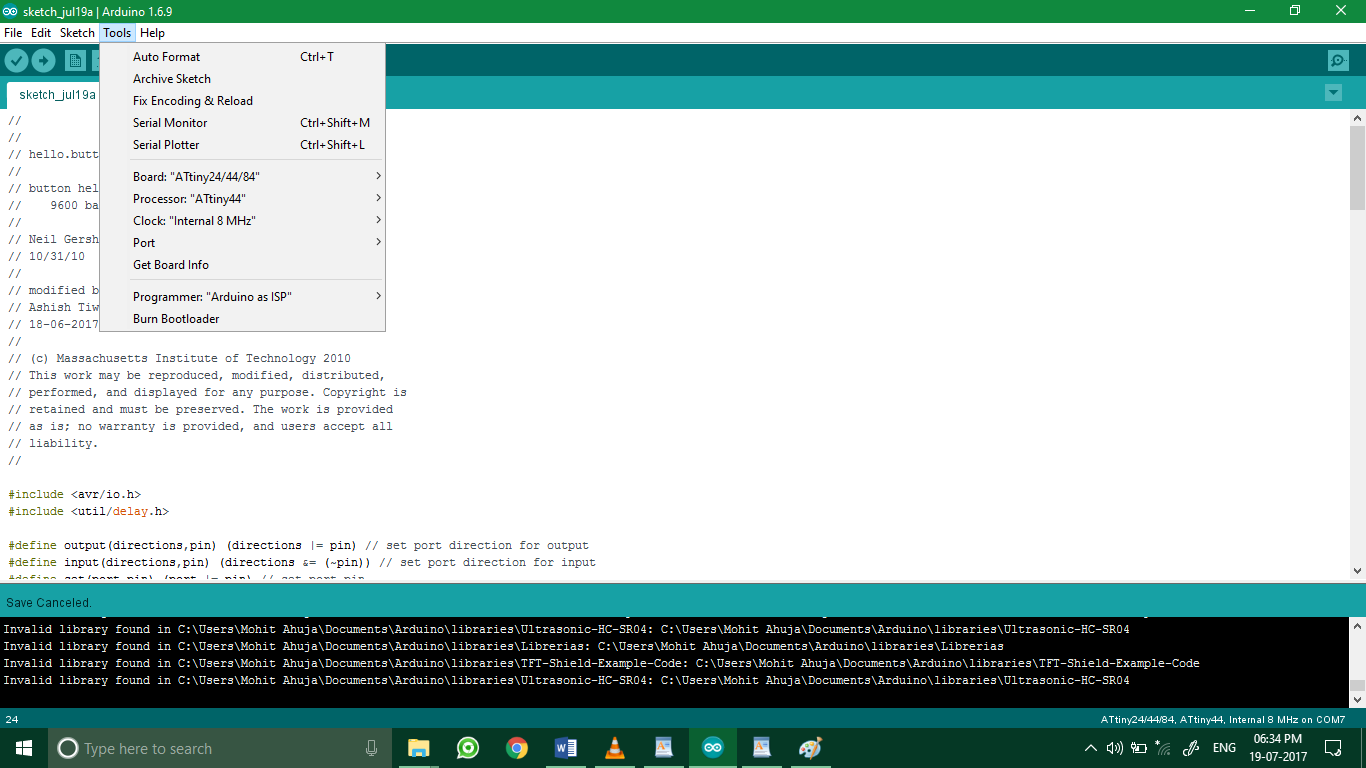Click the New sketch toolbar icon
This screenshot has width=1366, height=768.
point(75,60)
